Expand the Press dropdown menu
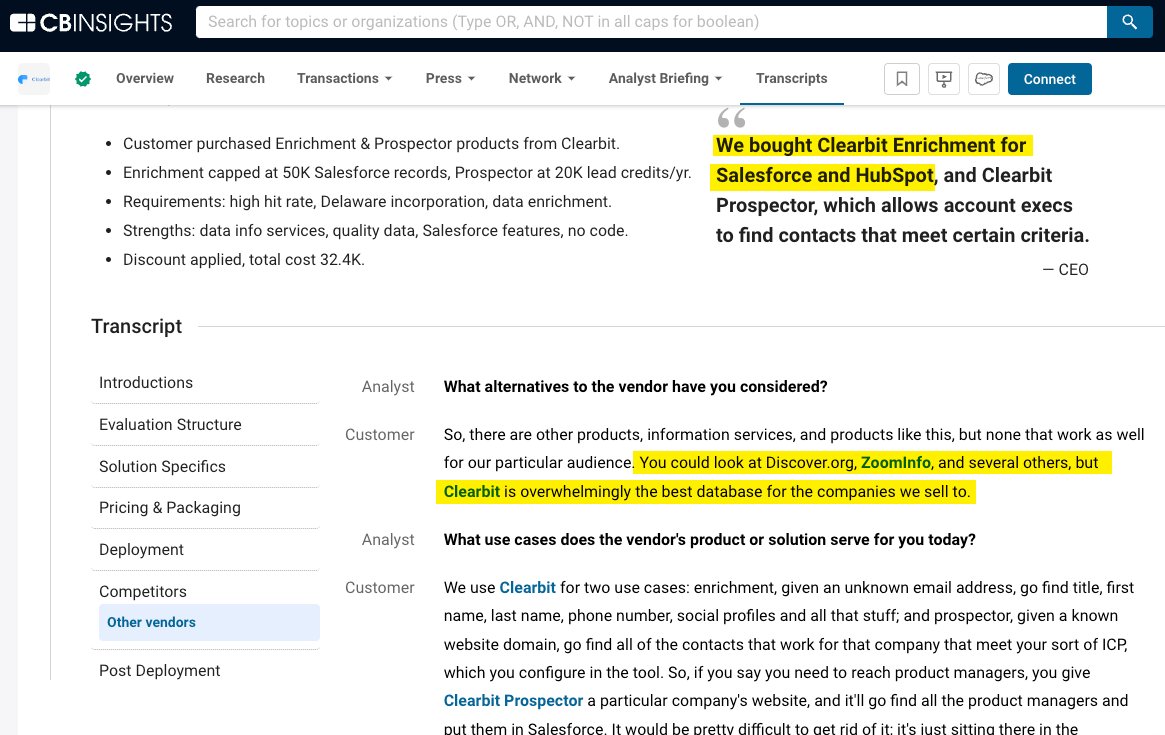 [450, 78]
